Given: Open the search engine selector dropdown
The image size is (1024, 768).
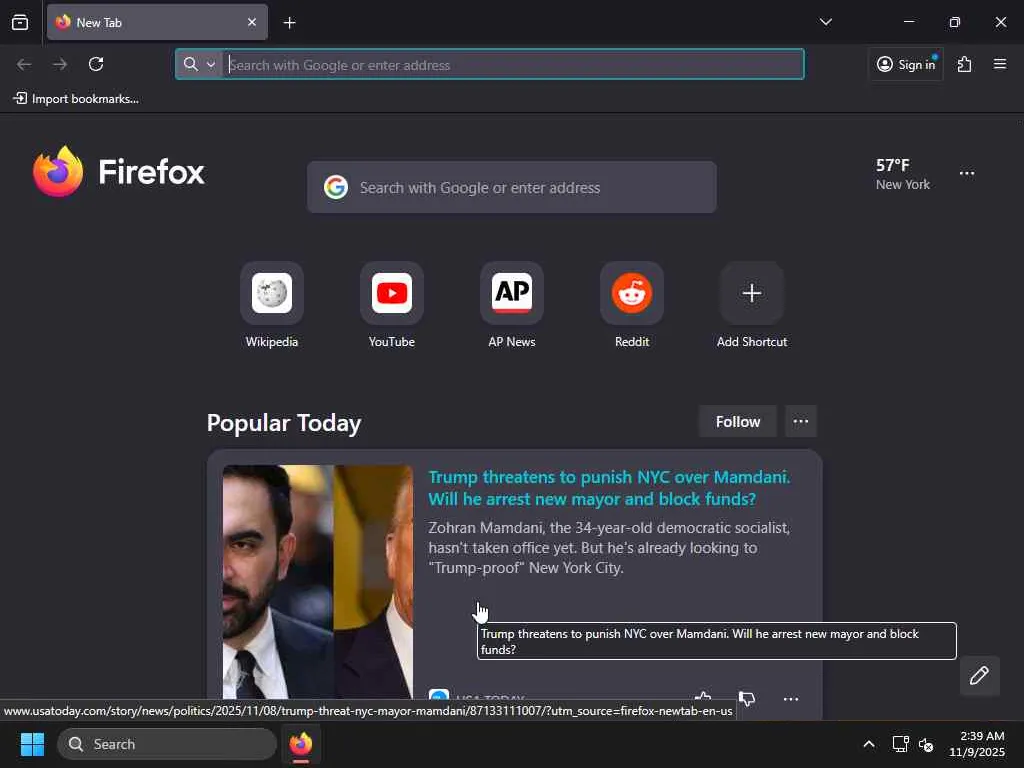Looking at the screenshot, I should [x=199, y=64].
